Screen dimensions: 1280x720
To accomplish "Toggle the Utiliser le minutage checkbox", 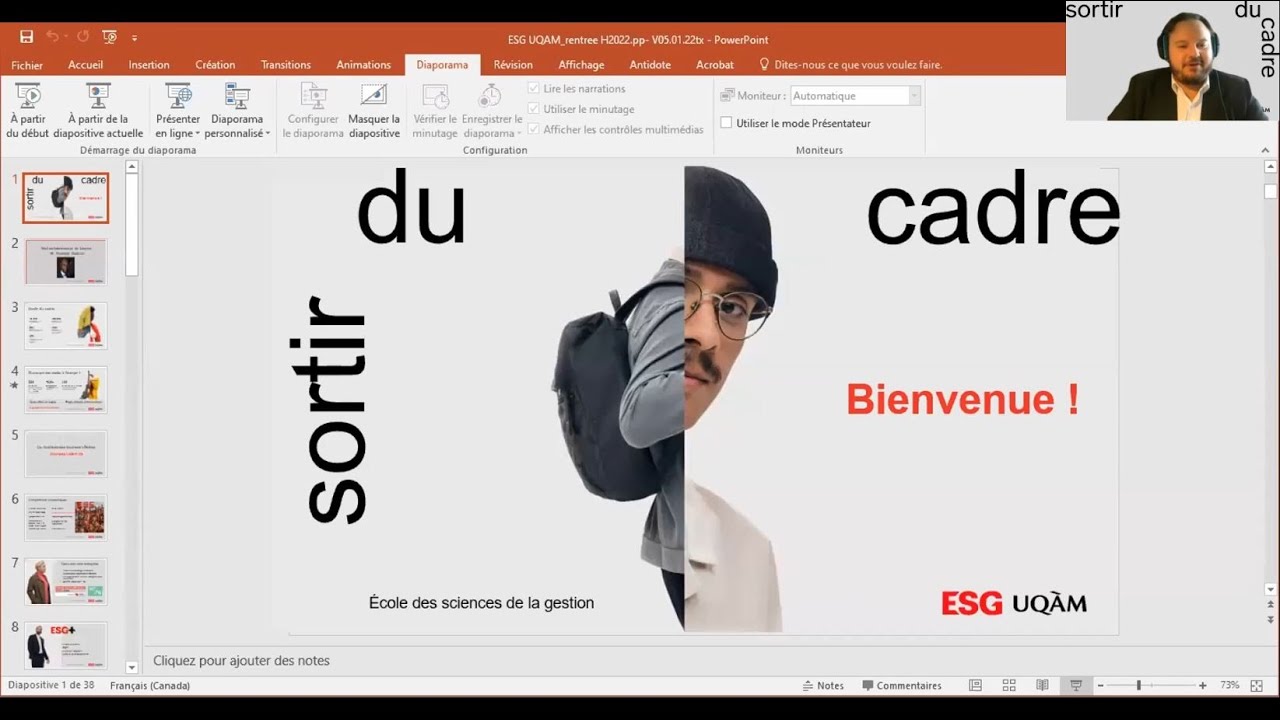I will coord(533,109).
